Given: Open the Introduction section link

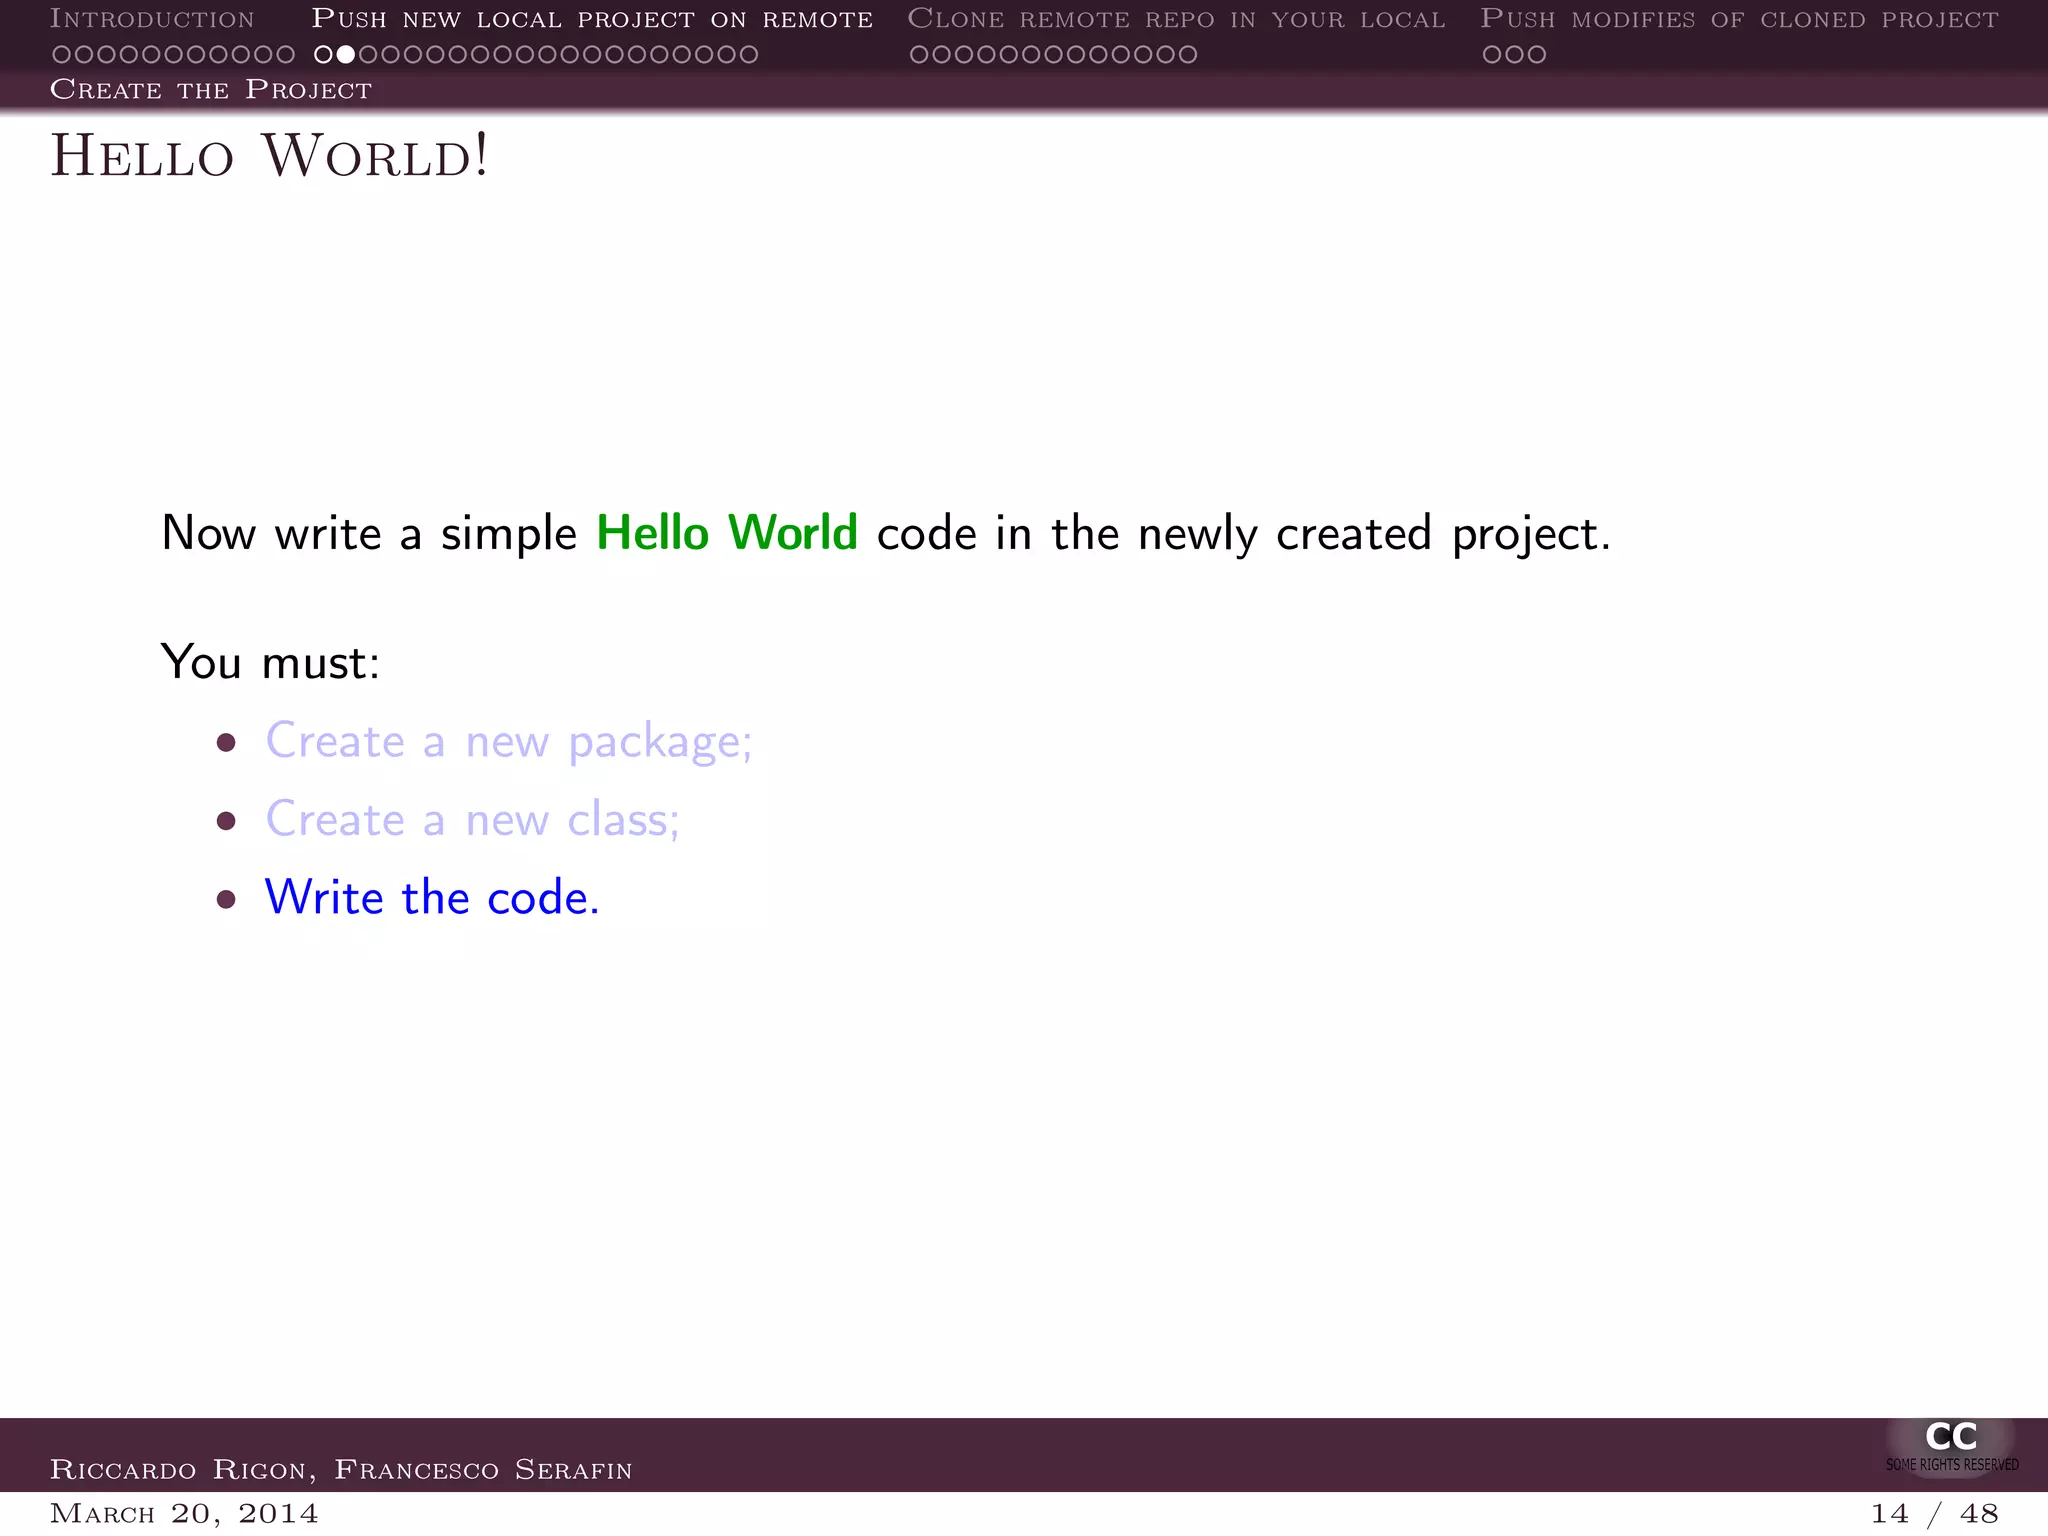Looking at the screenshot, I should coord(152,19).
